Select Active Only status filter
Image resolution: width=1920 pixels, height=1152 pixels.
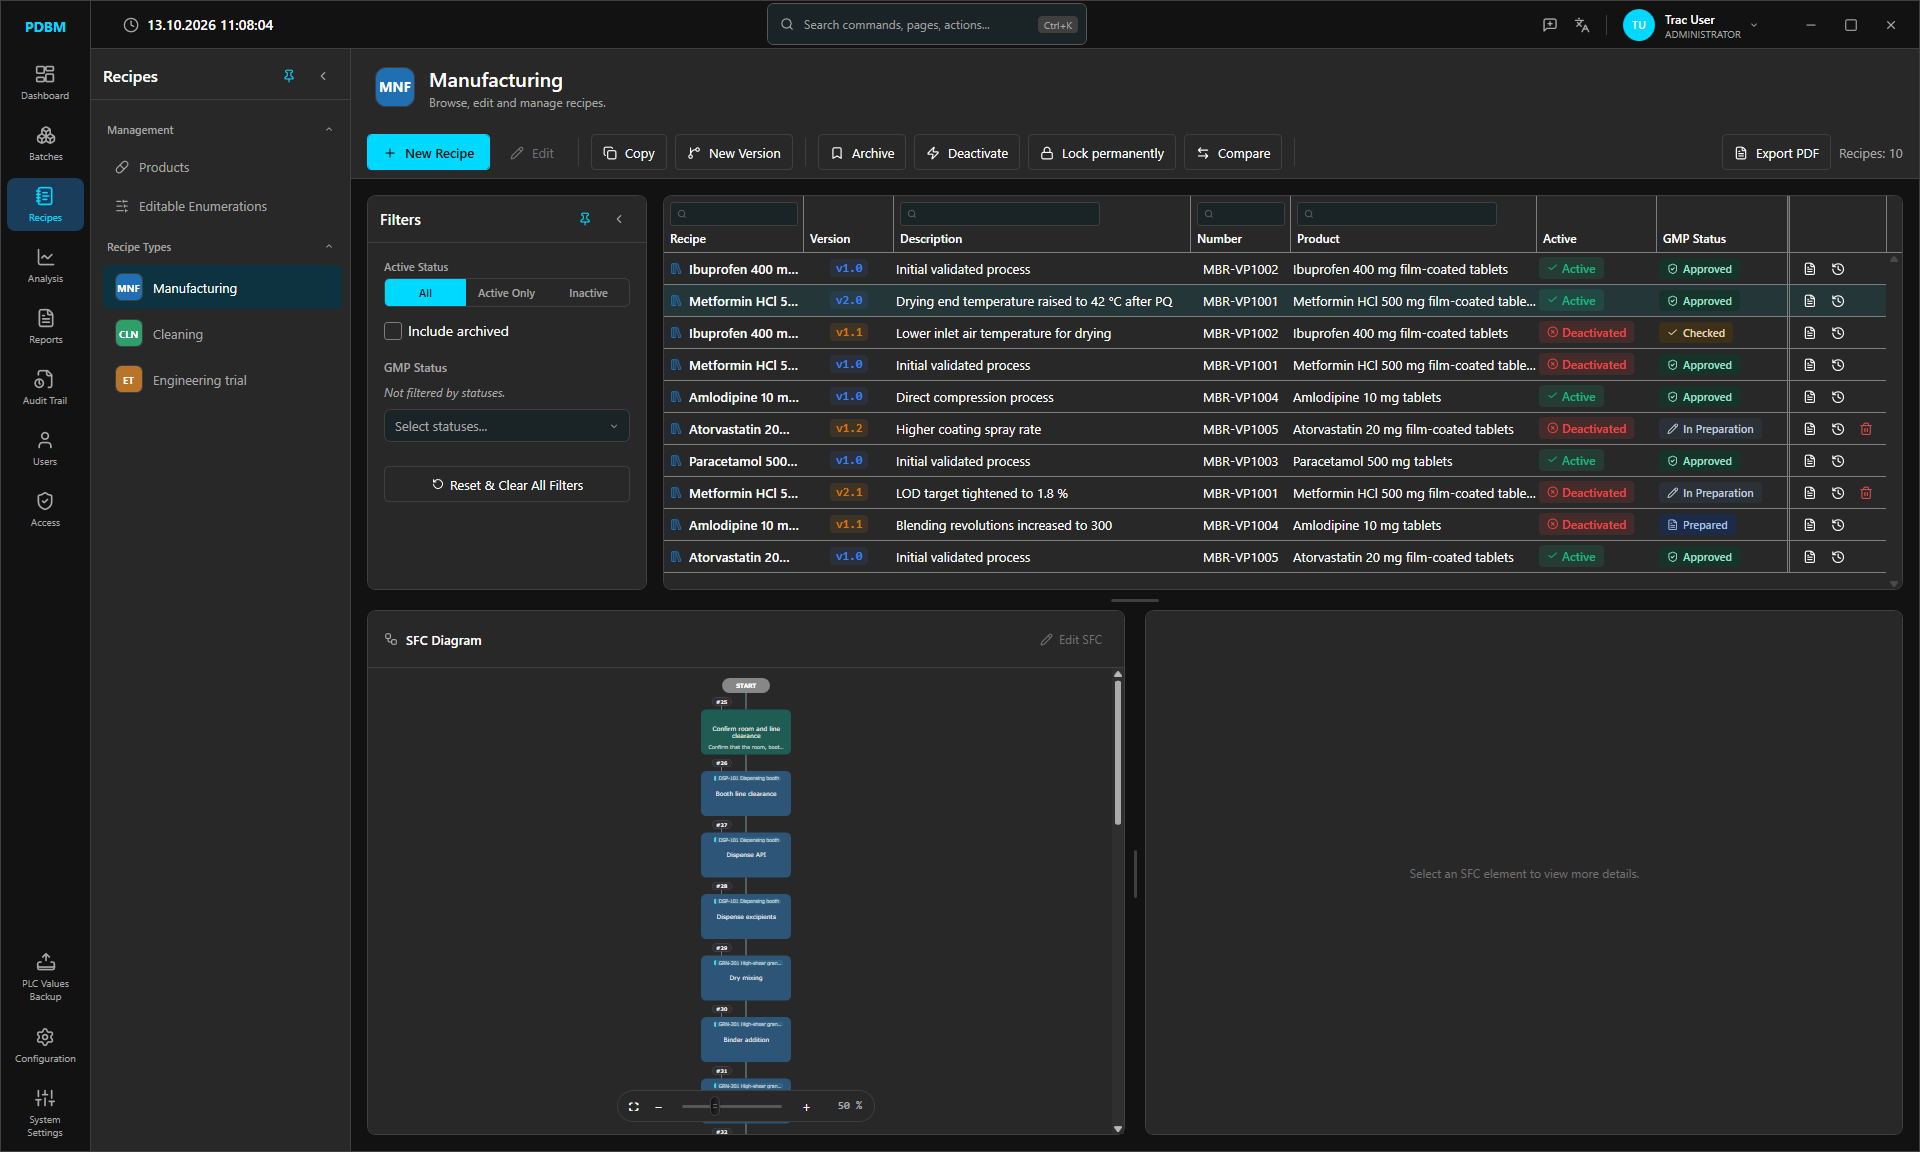click(506, 293)
